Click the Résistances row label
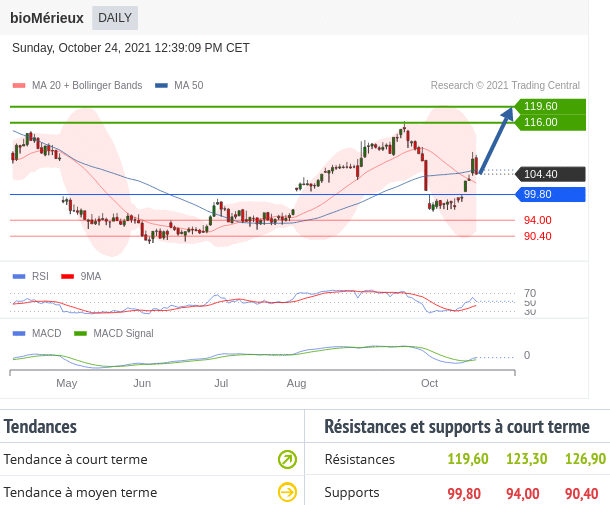 tap(360, 459)
